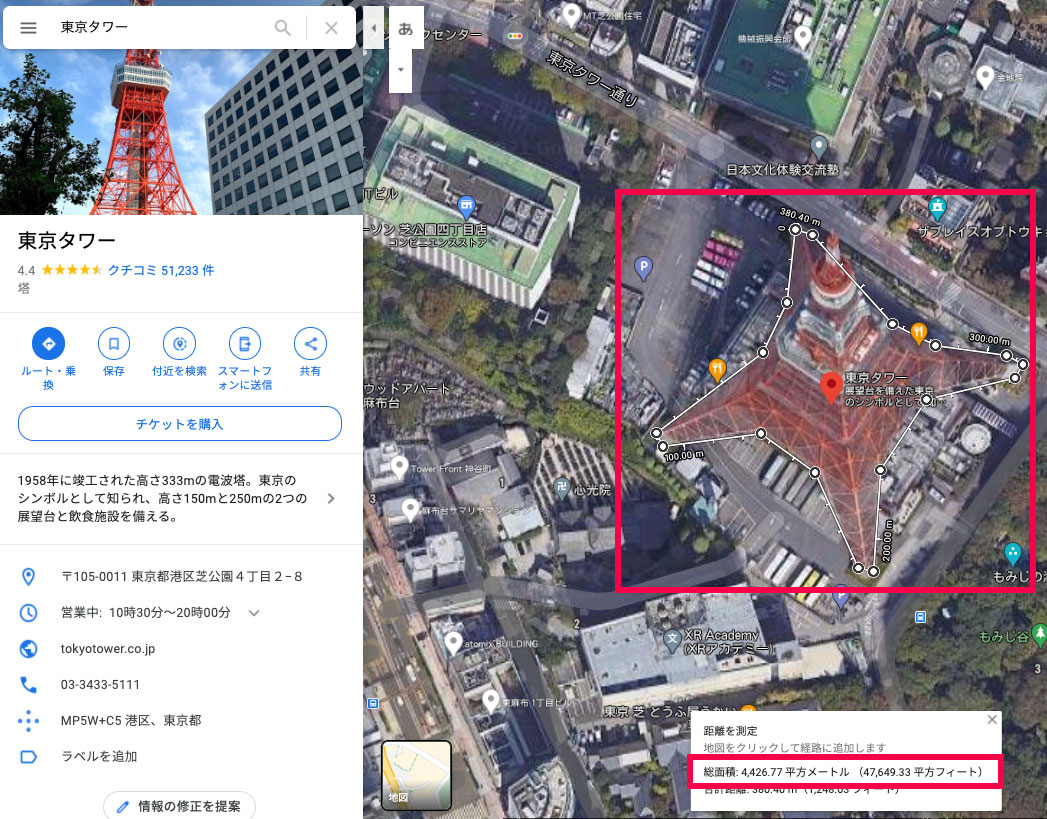Screen dimensions: 1047x819
Task: Click ラベルを追加 add label
Action: pos(99,757)
